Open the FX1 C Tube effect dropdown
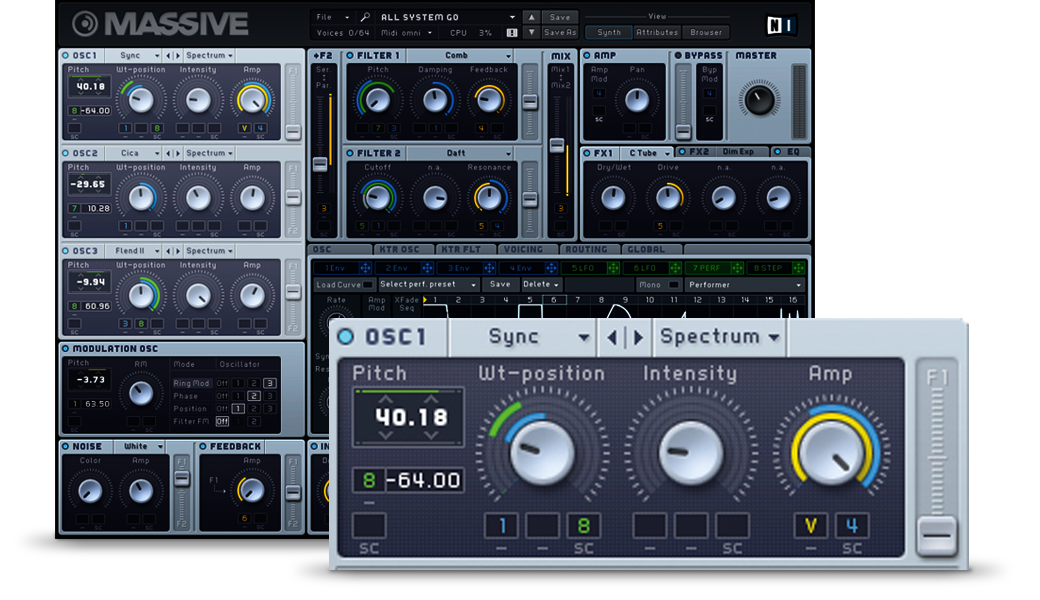This screenshot has height=600, width=1040. tap(648, 153)
